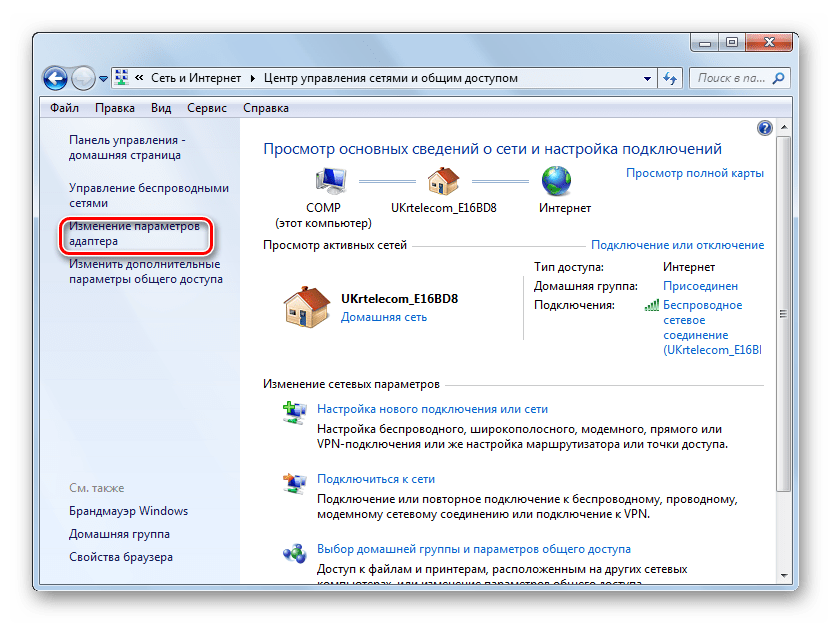This screenshot has height=624, width=832.
Task: Click the set up new connection icon
Action: pyautogui.click(x=295, y=410)
